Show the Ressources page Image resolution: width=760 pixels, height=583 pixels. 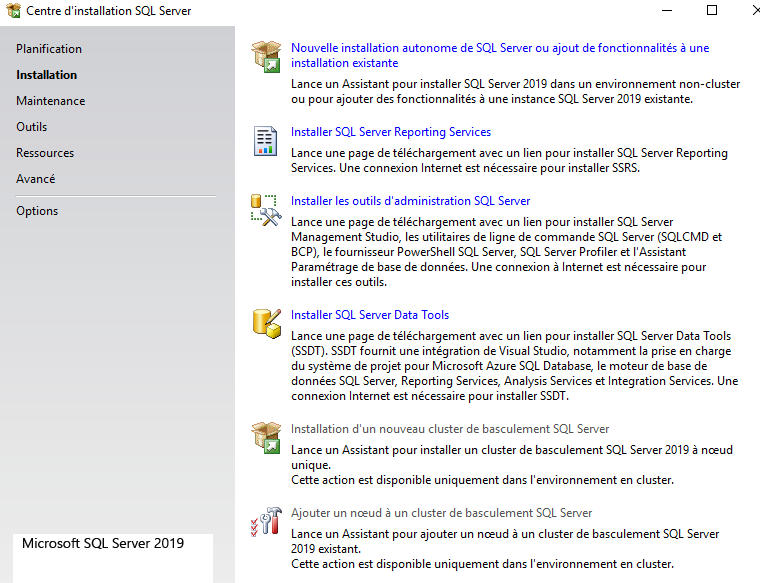tap(45, 153)
